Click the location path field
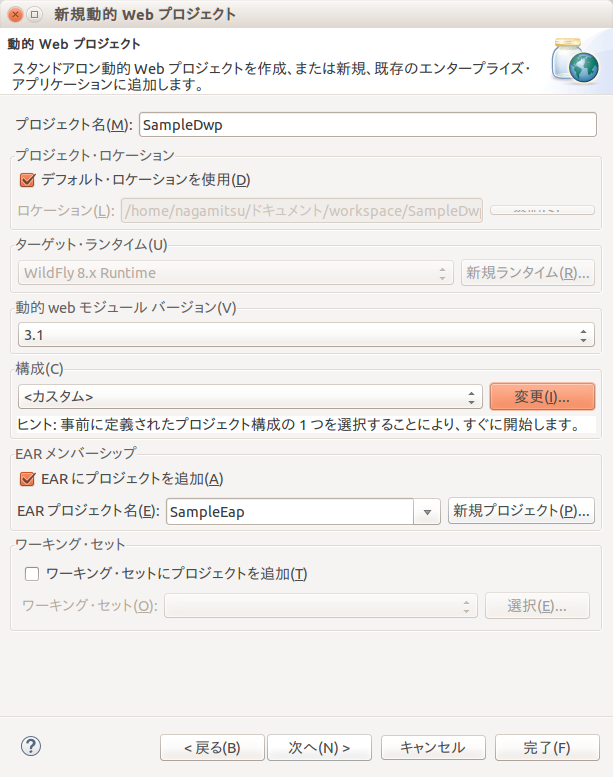Viewport: 613px width, 777px height. [302, 211]
